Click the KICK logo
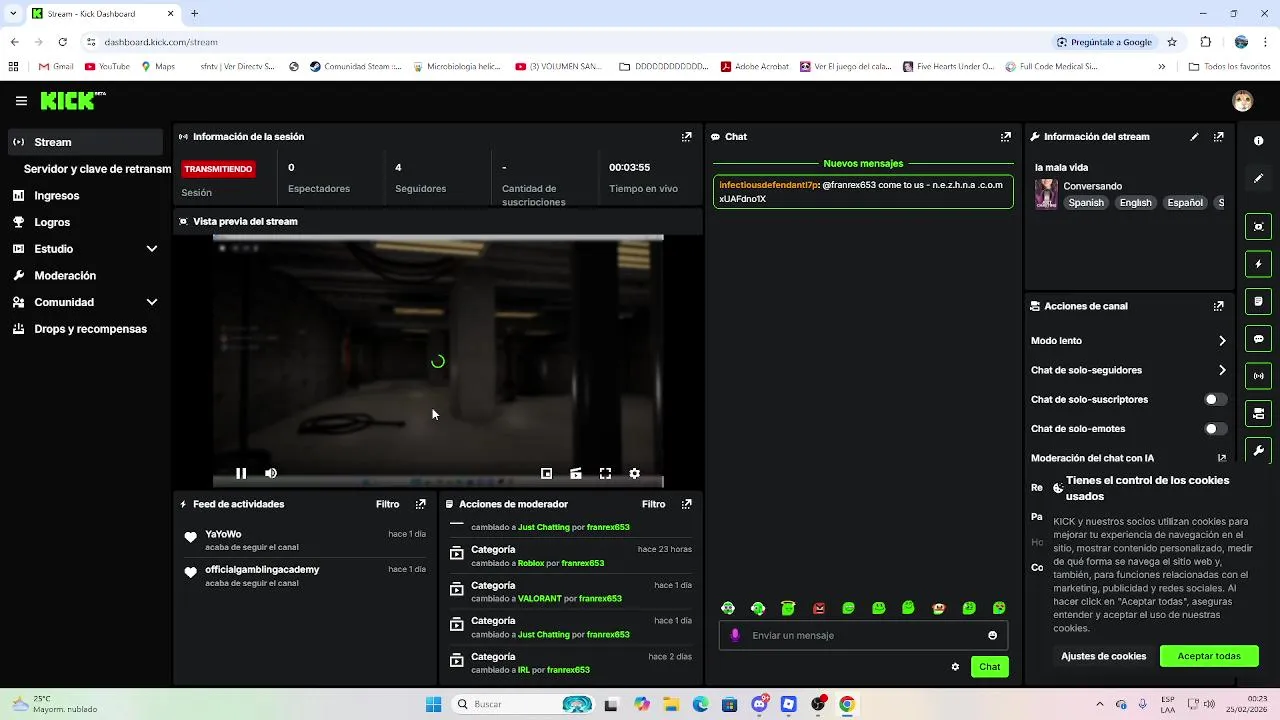Image resolution: width=1280 pixels, height=720 pixels. click(72, 100)
